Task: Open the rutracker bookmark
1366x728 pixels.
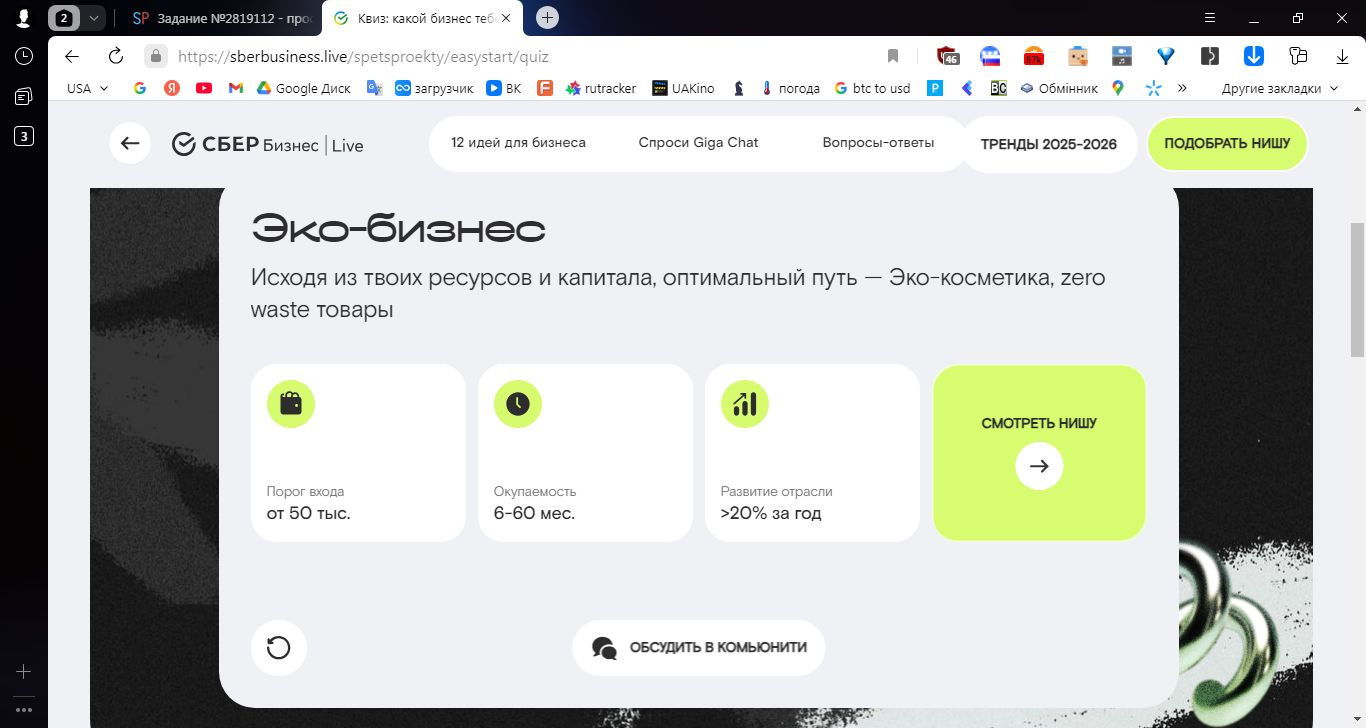Action: pos(601,88)
